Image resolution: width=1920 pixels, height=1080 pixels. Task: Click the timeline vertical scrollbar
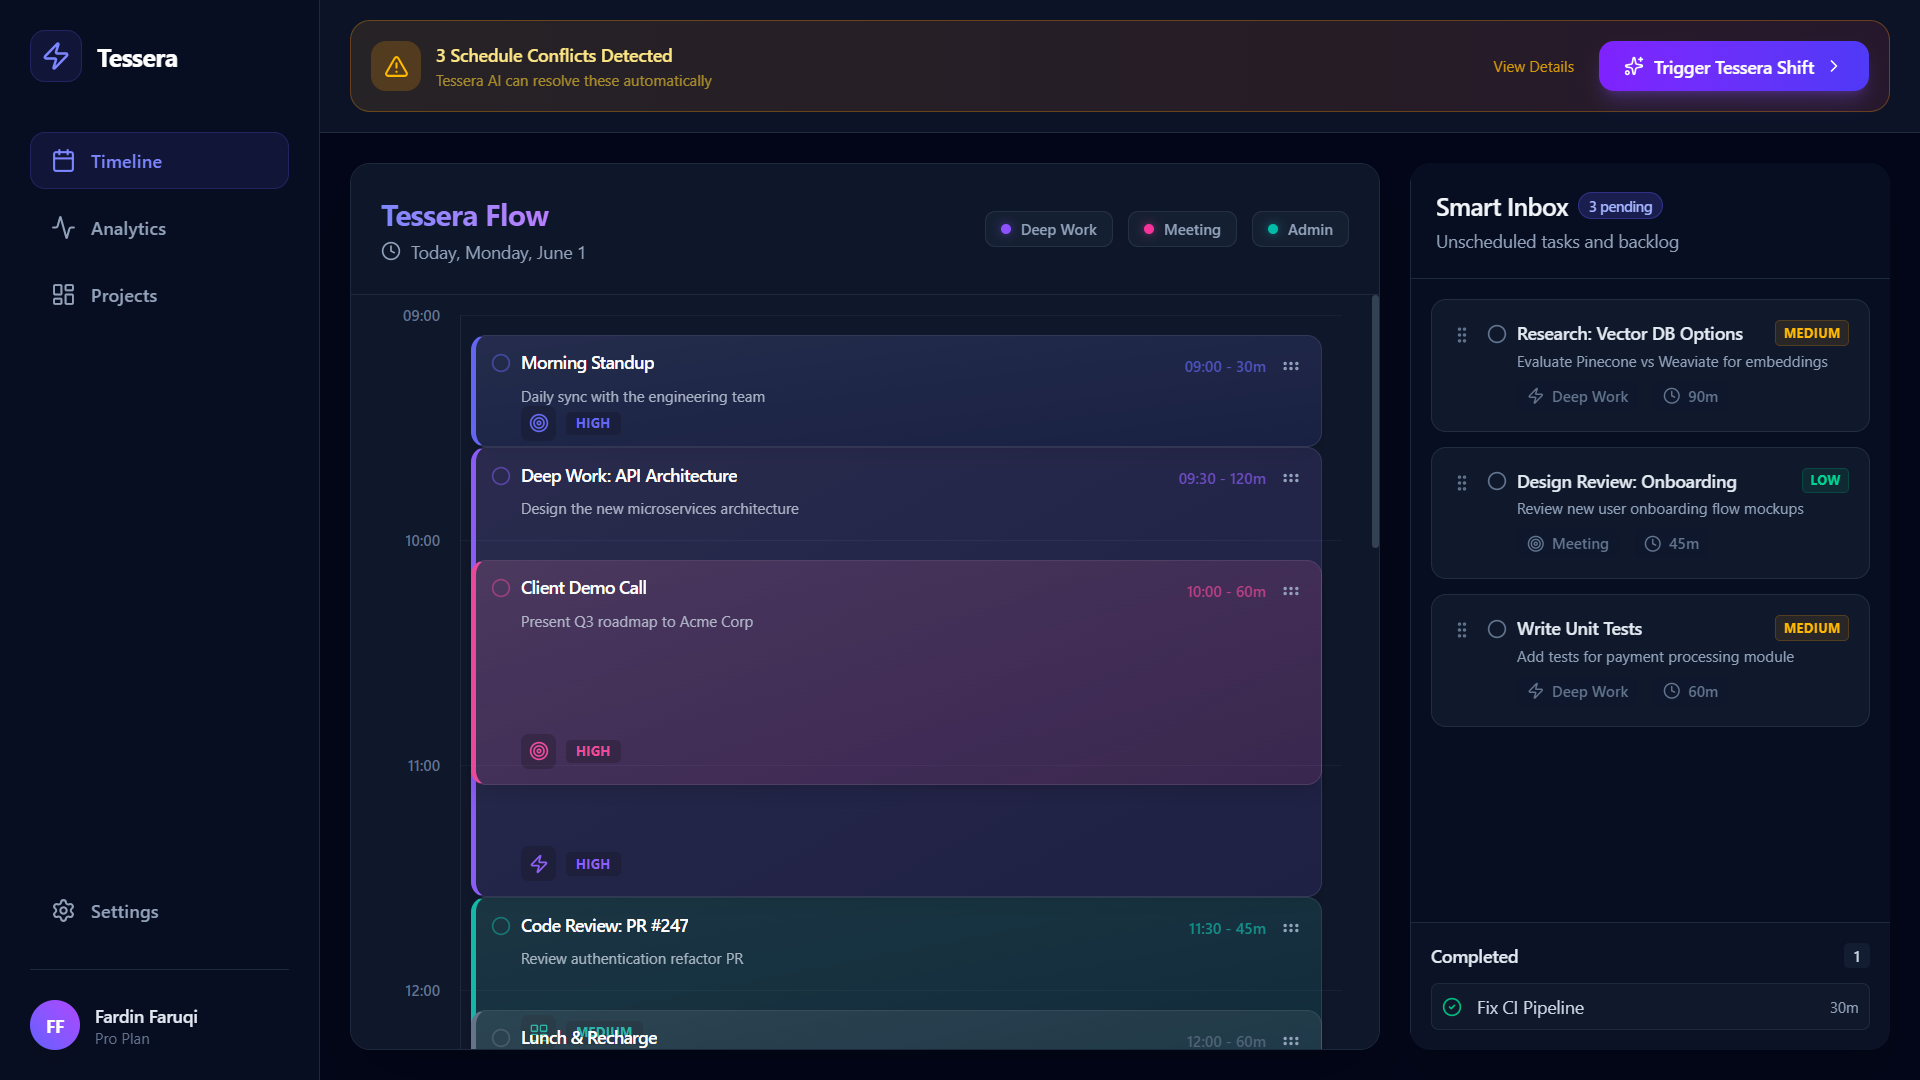(x=1375, y=421)
